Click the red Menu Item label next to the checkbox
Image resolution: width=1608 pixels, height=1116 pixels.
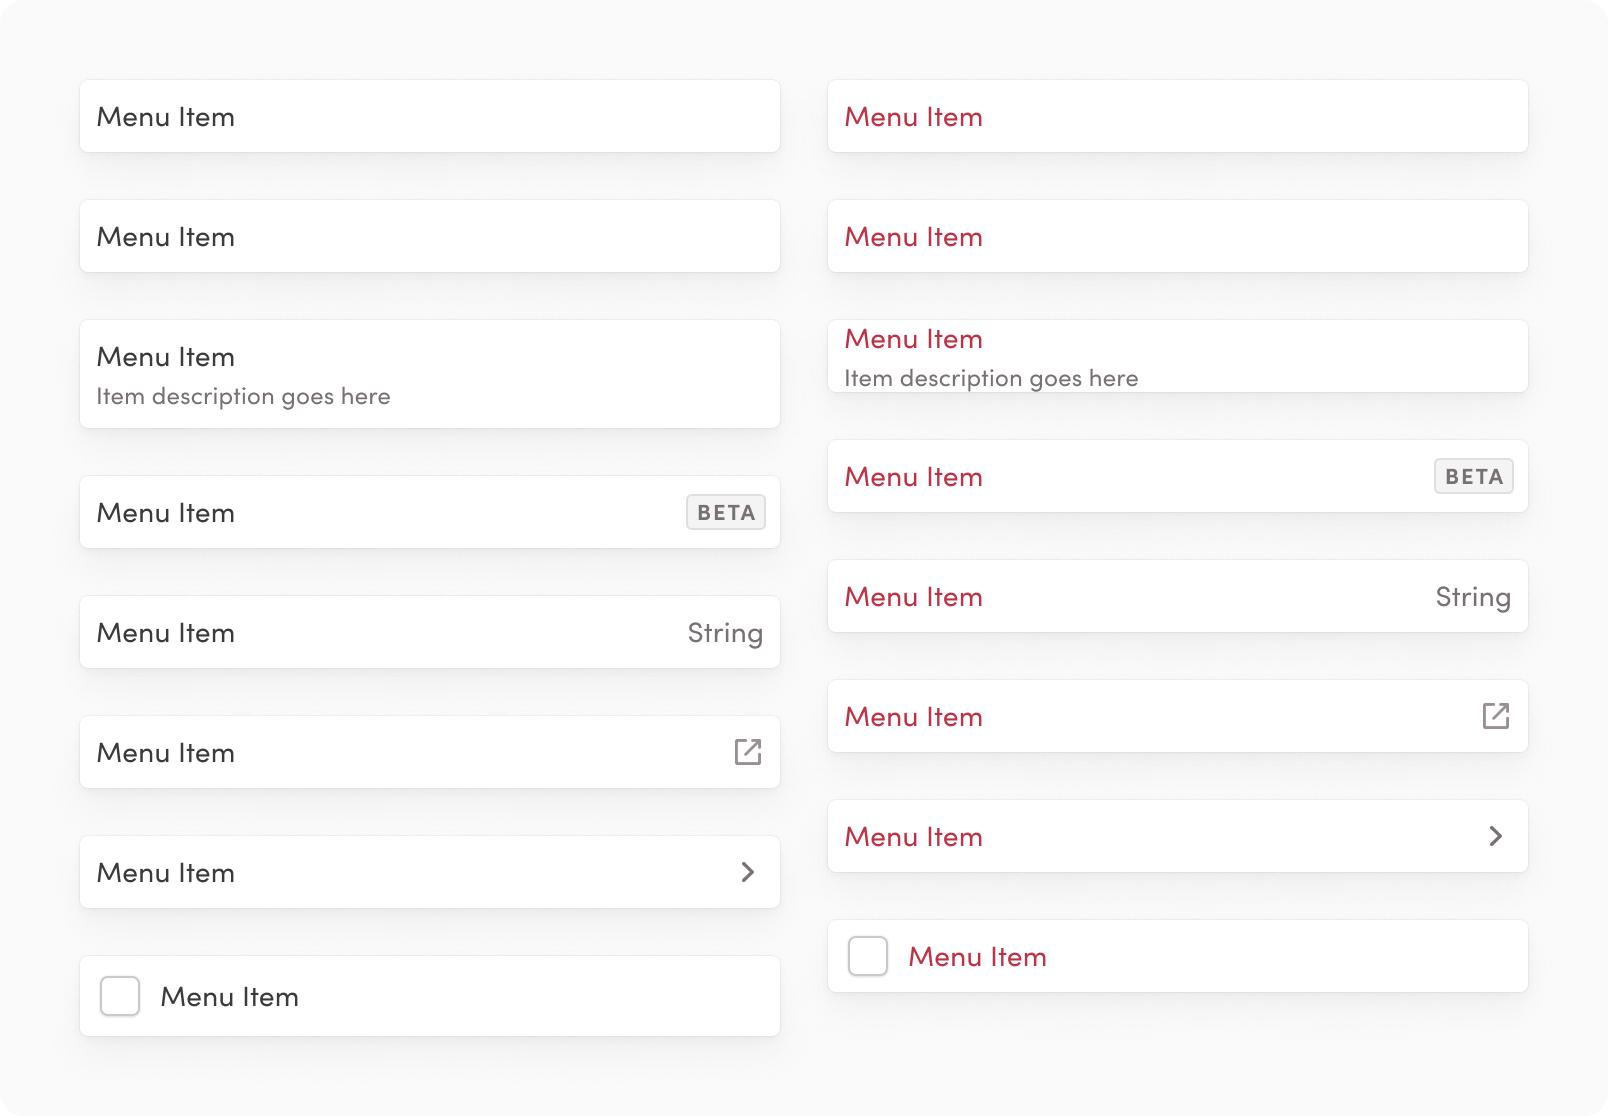click(x=978, y=957)
